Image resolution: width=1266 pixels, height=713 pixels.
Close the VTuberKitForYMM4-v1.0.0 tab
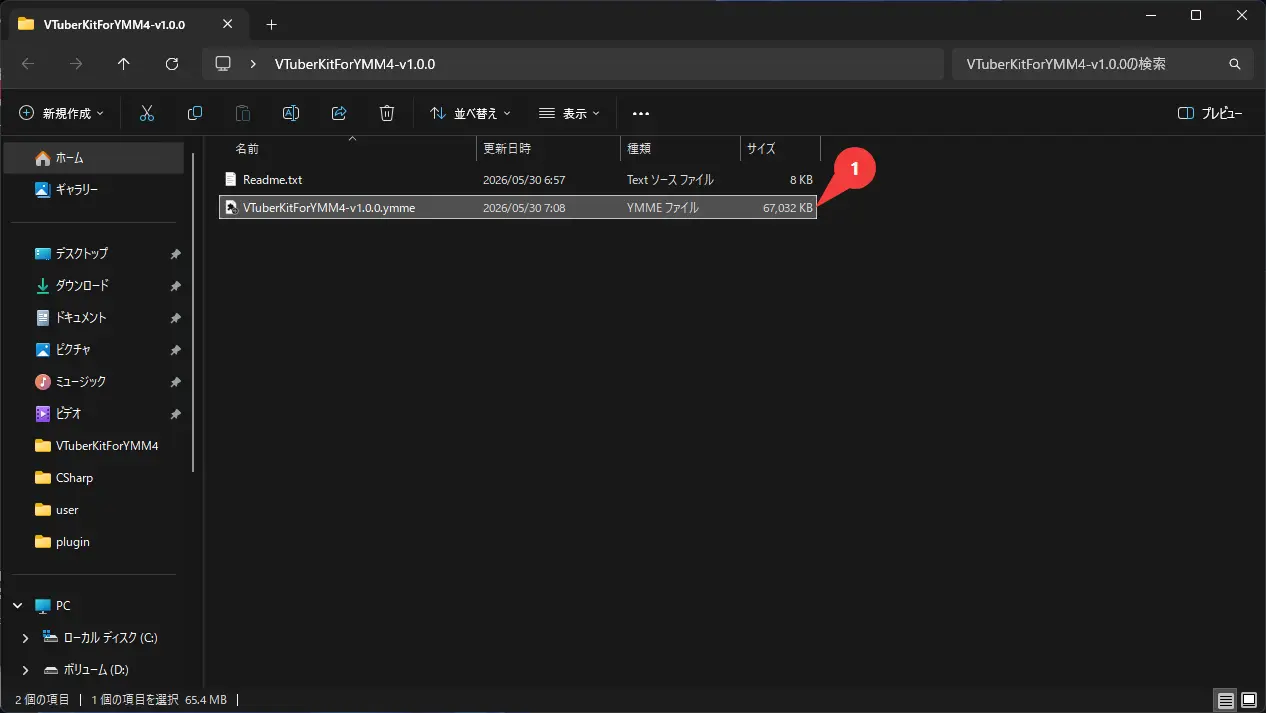tap(229, 24)
